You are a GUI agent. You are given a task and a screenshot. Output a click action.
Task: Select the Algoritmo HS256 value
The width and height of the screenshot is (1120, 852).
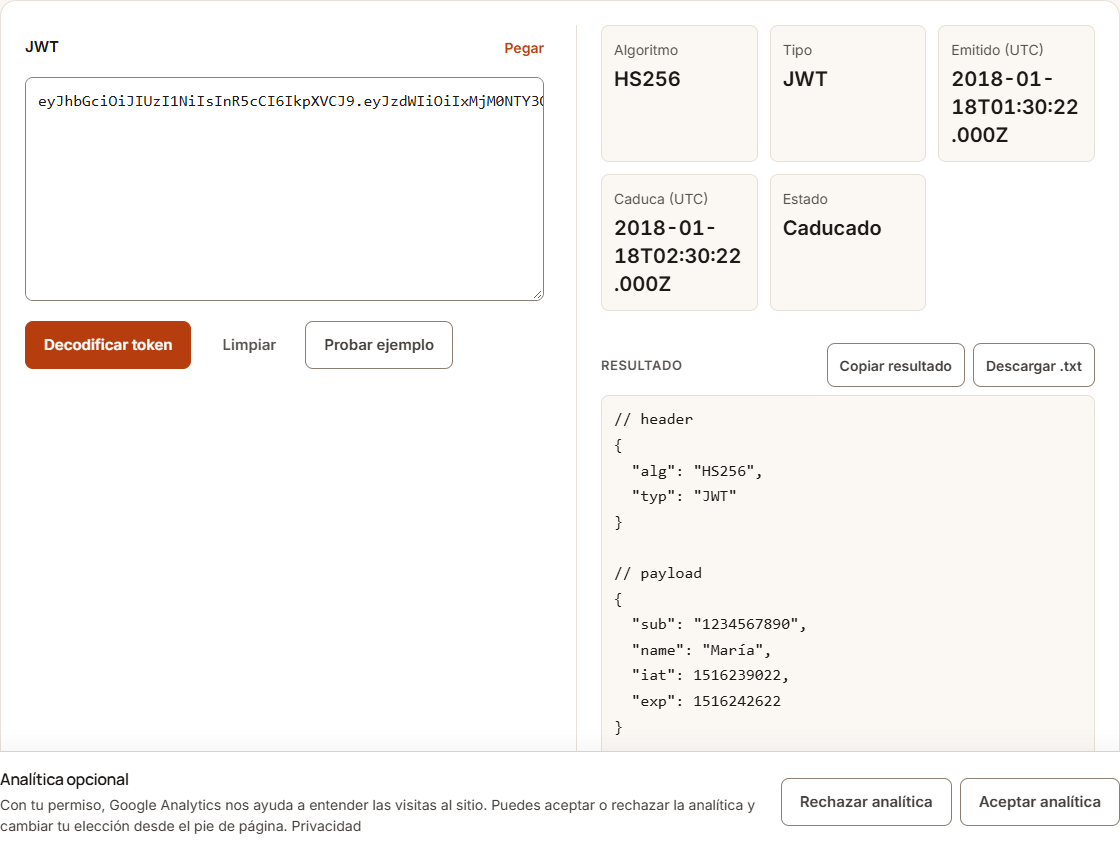pos(647,79)
